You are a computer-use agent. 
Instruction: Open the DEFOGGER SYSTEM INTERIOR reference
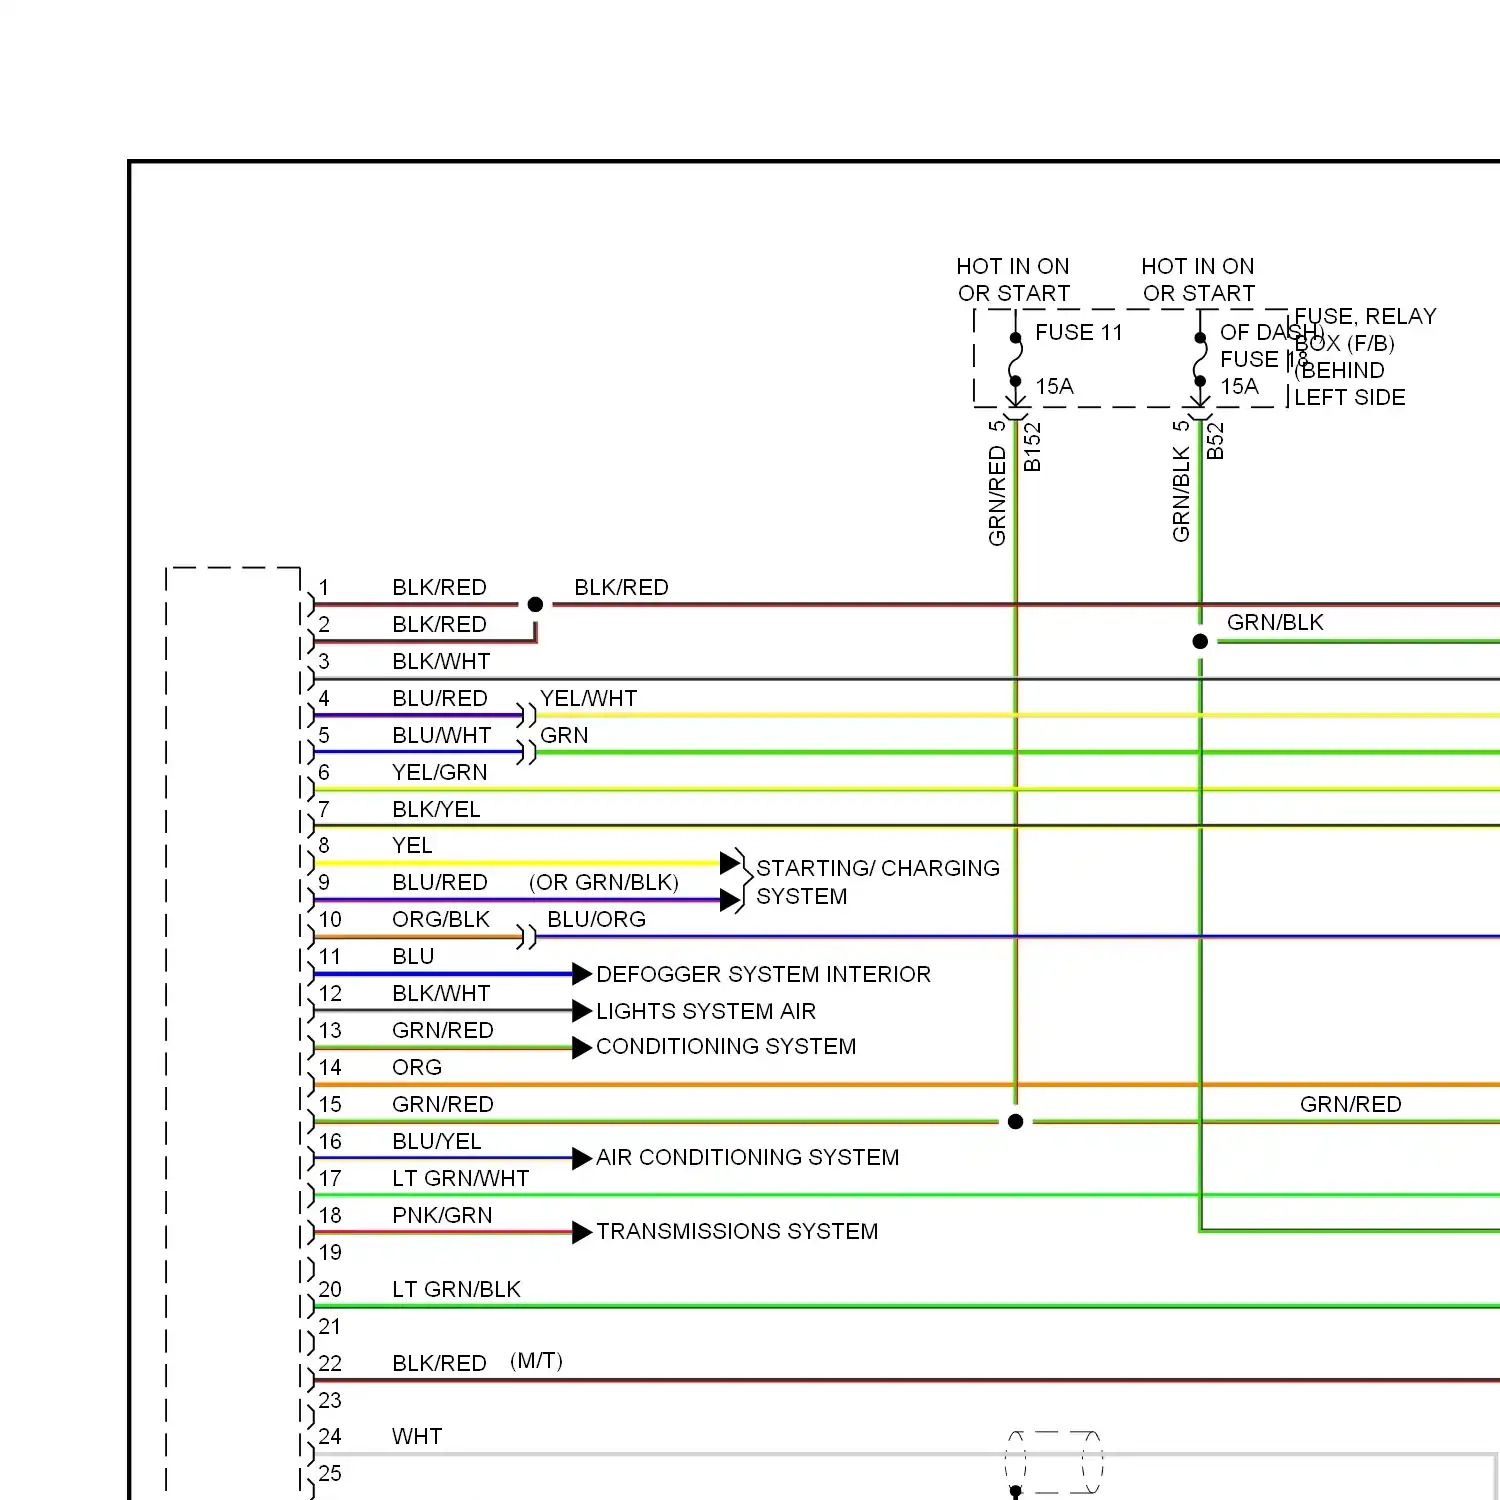click(x=763, y=974)
